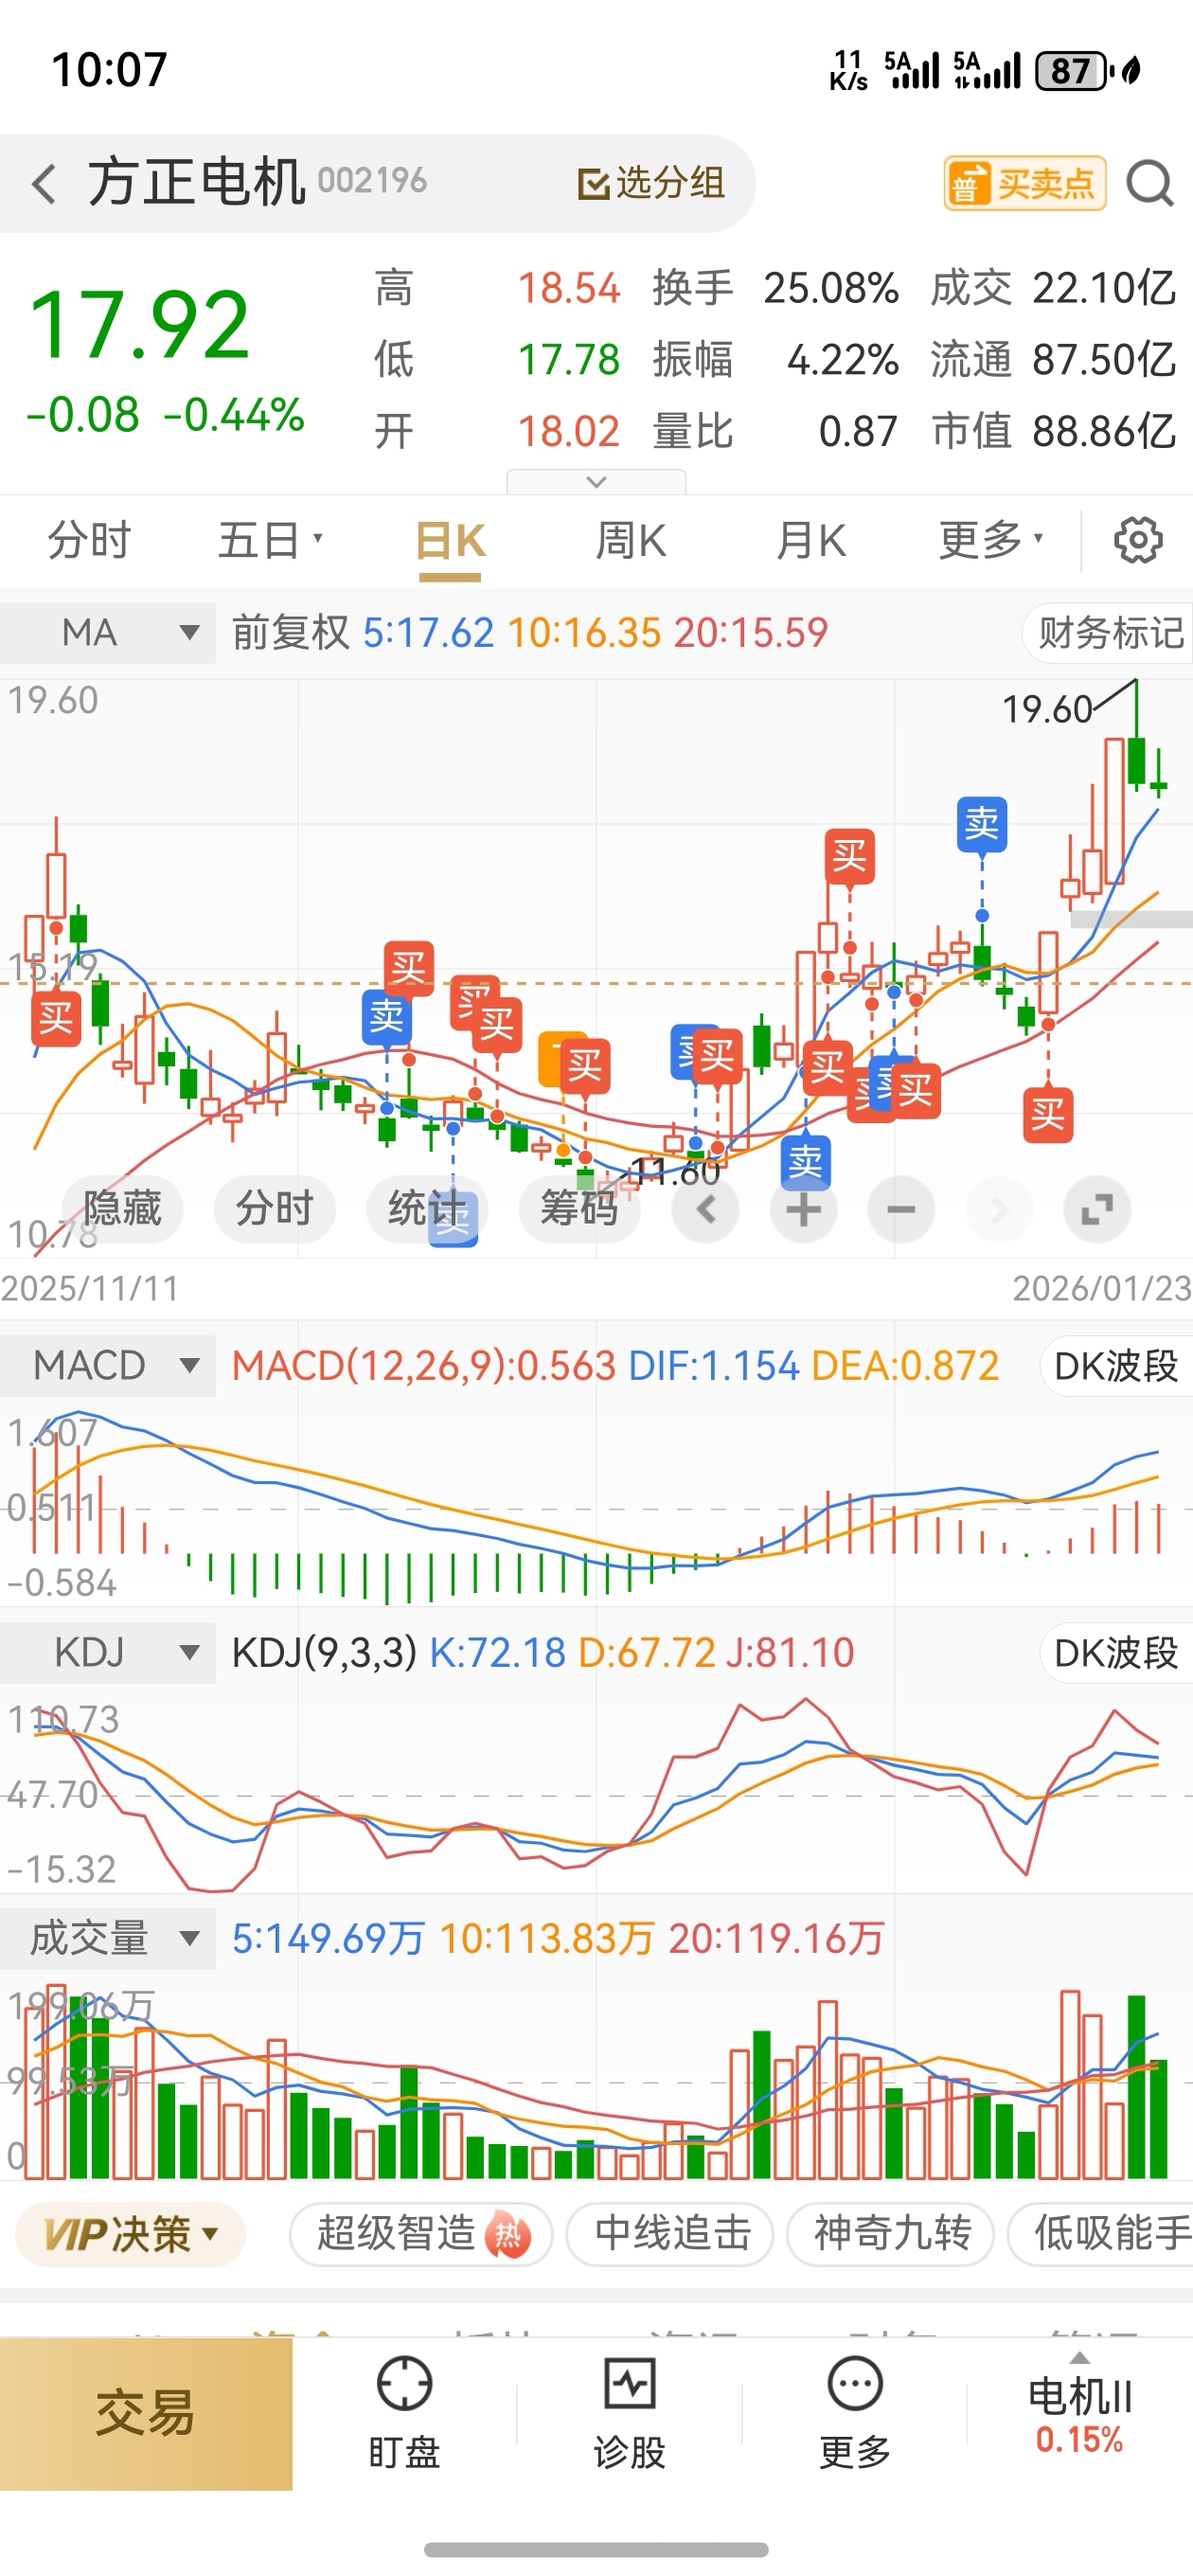
Task: Tap the current price 17.92
Action: click(139, 325)
